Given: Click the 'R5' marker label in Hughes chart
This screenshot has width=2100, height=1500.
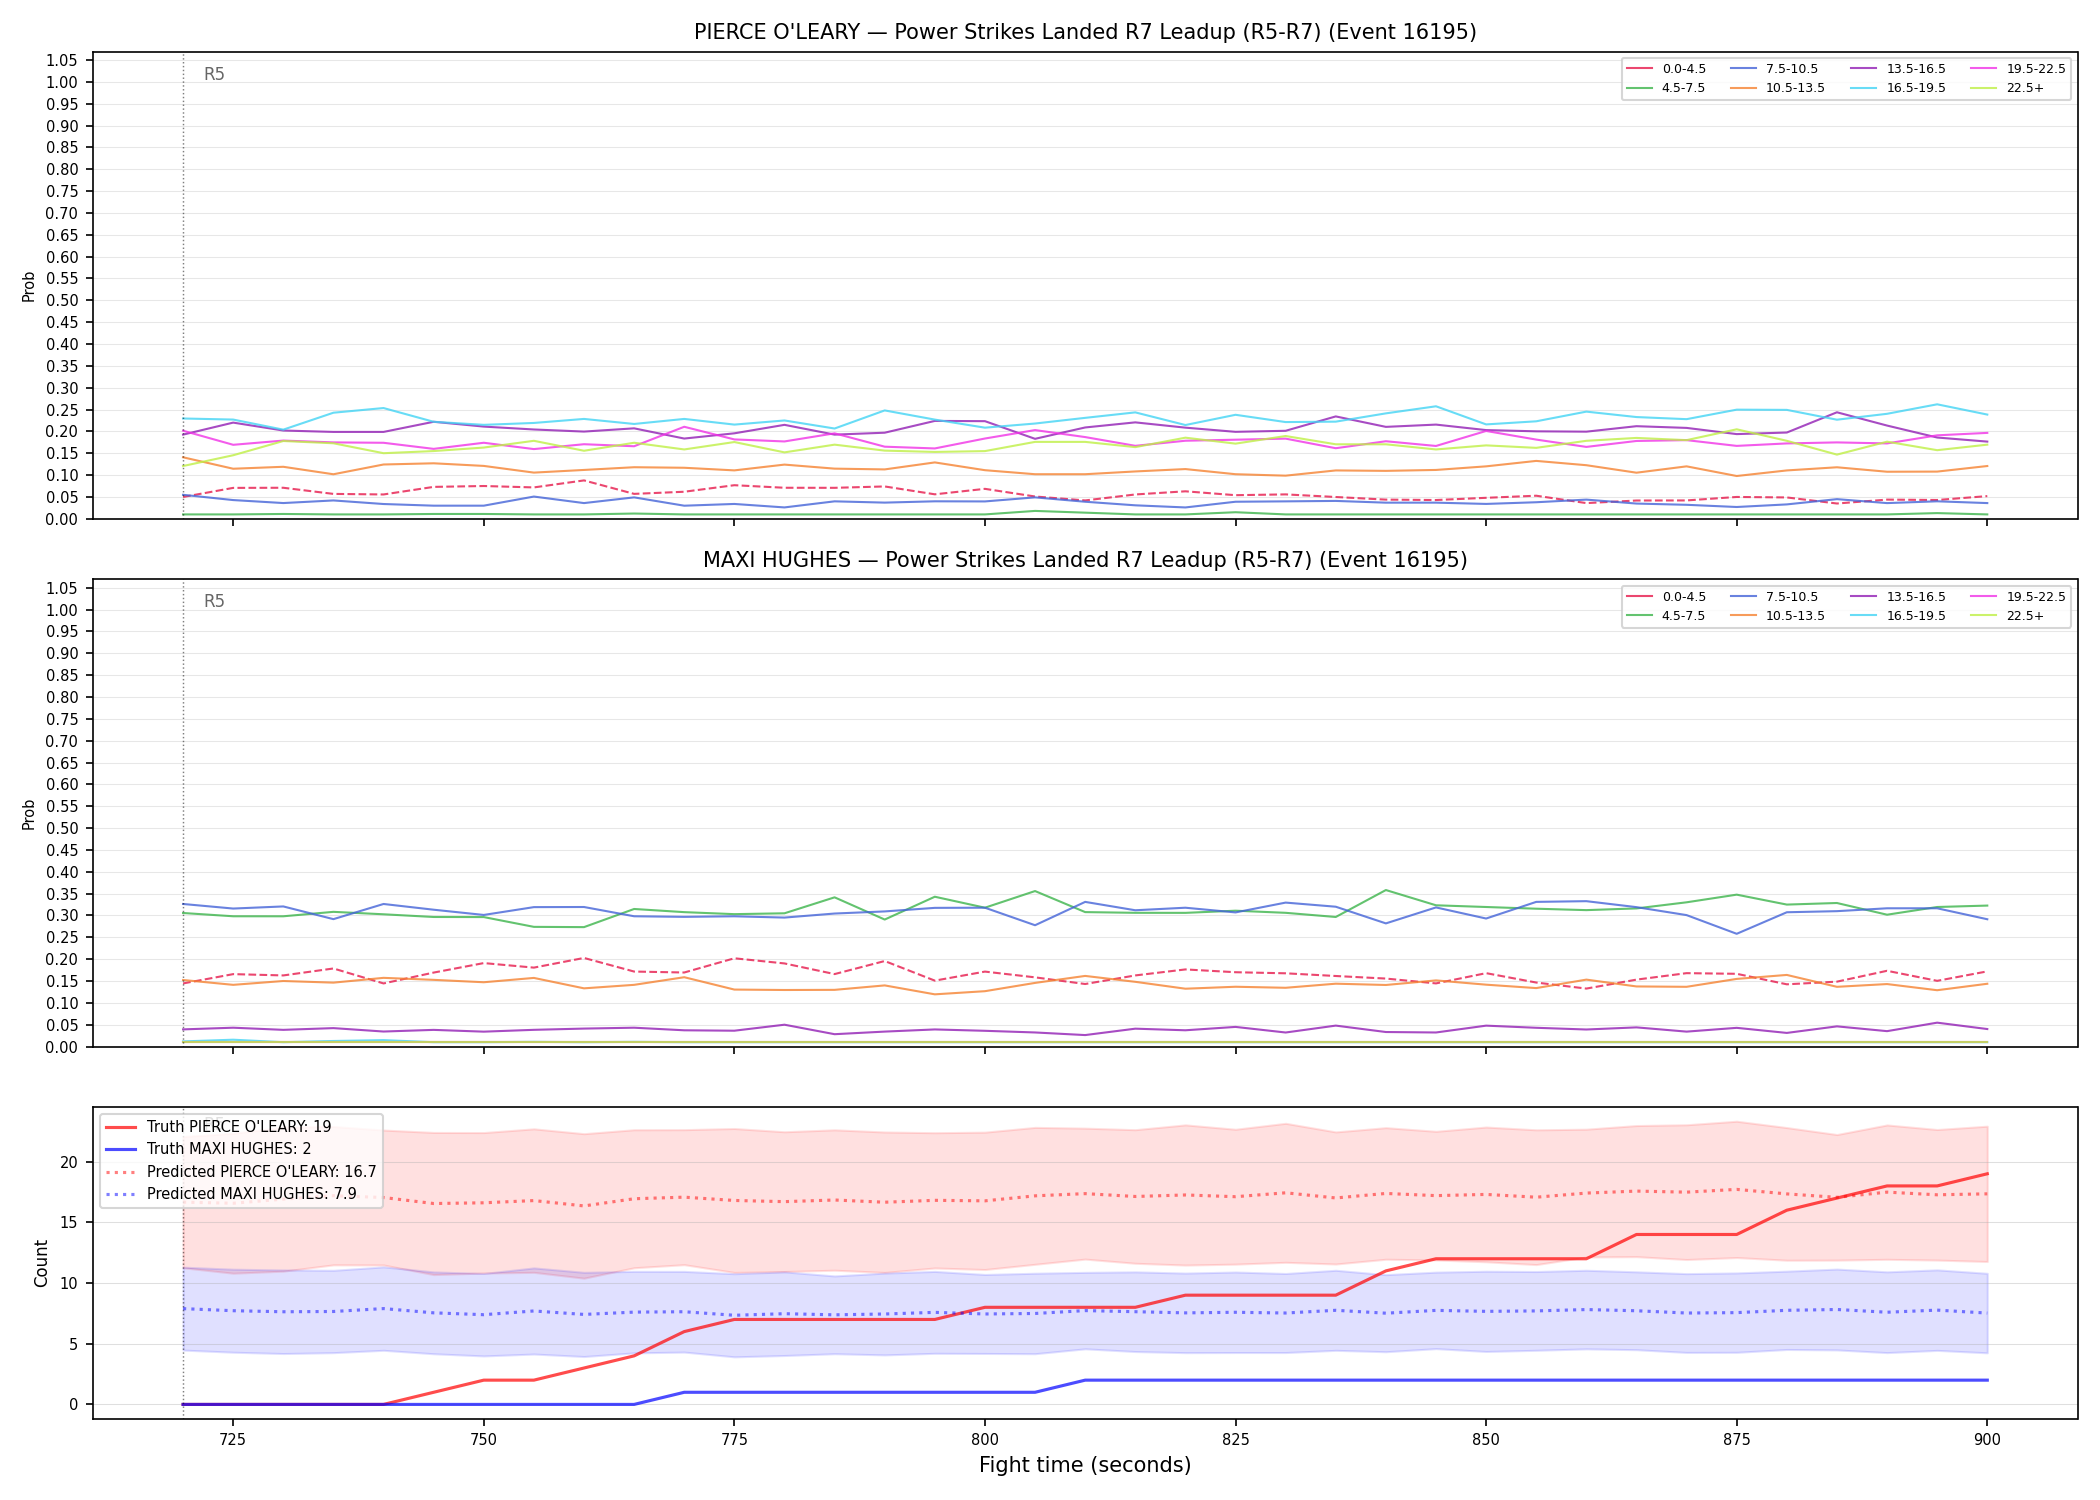Looking at the screenshot, I should (x=214, y=601).
